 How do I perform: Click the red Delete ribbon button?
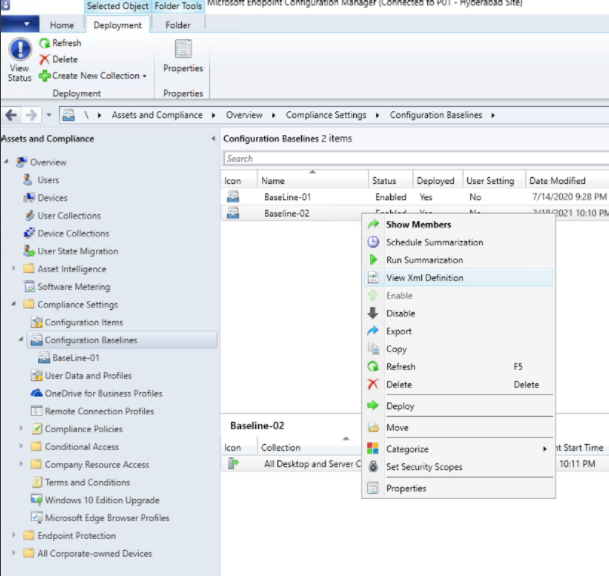pos(59,59)
